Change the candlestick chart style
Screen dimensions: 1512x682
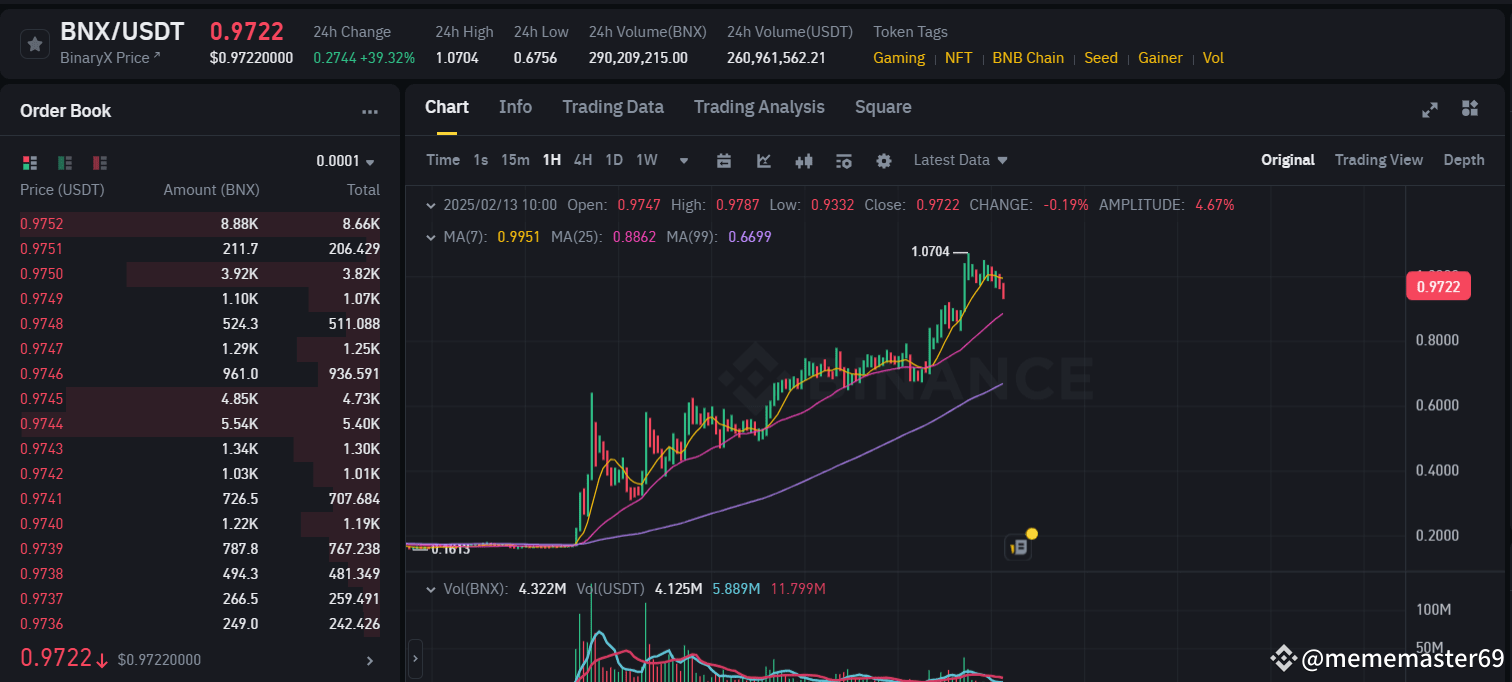[x=803, y=160]
